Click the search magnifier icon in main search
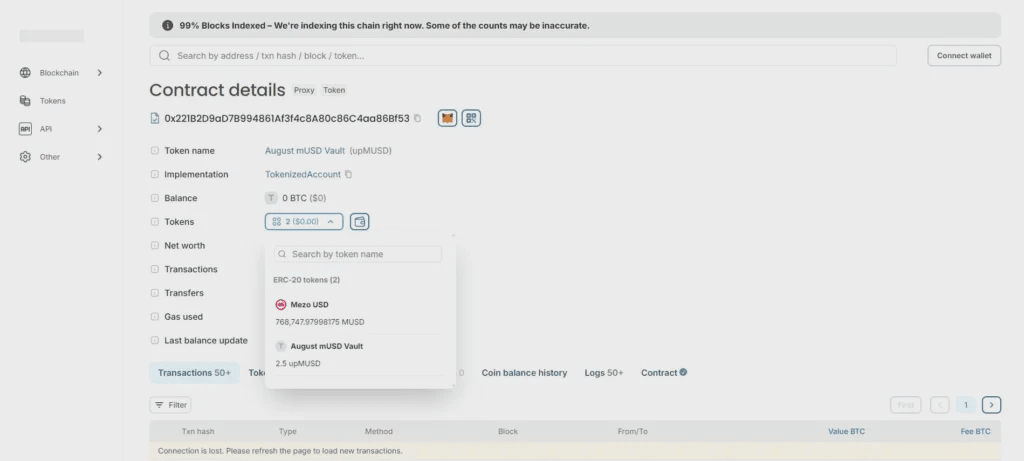Viewport: 1024px width, 461px height. tap(165, 56)
